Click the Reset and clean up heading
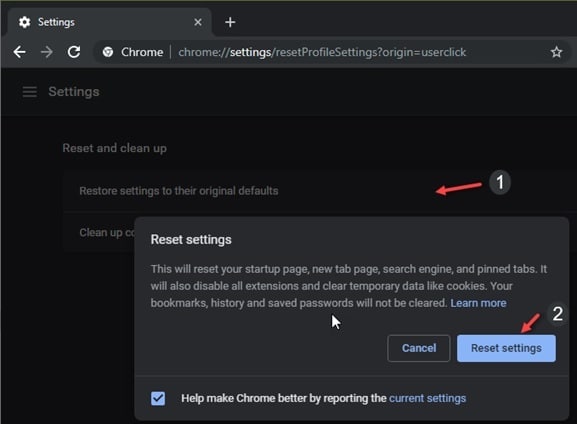577x424 pixels. coord(114,148)
